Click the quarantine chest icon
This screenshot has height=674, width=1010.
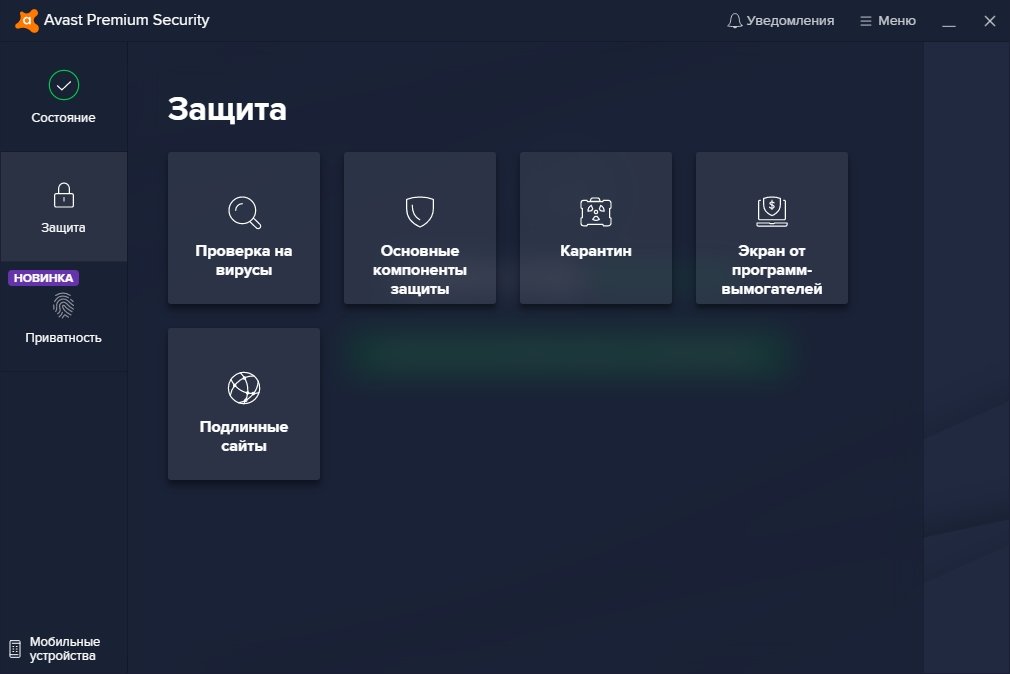click(596, 212)
